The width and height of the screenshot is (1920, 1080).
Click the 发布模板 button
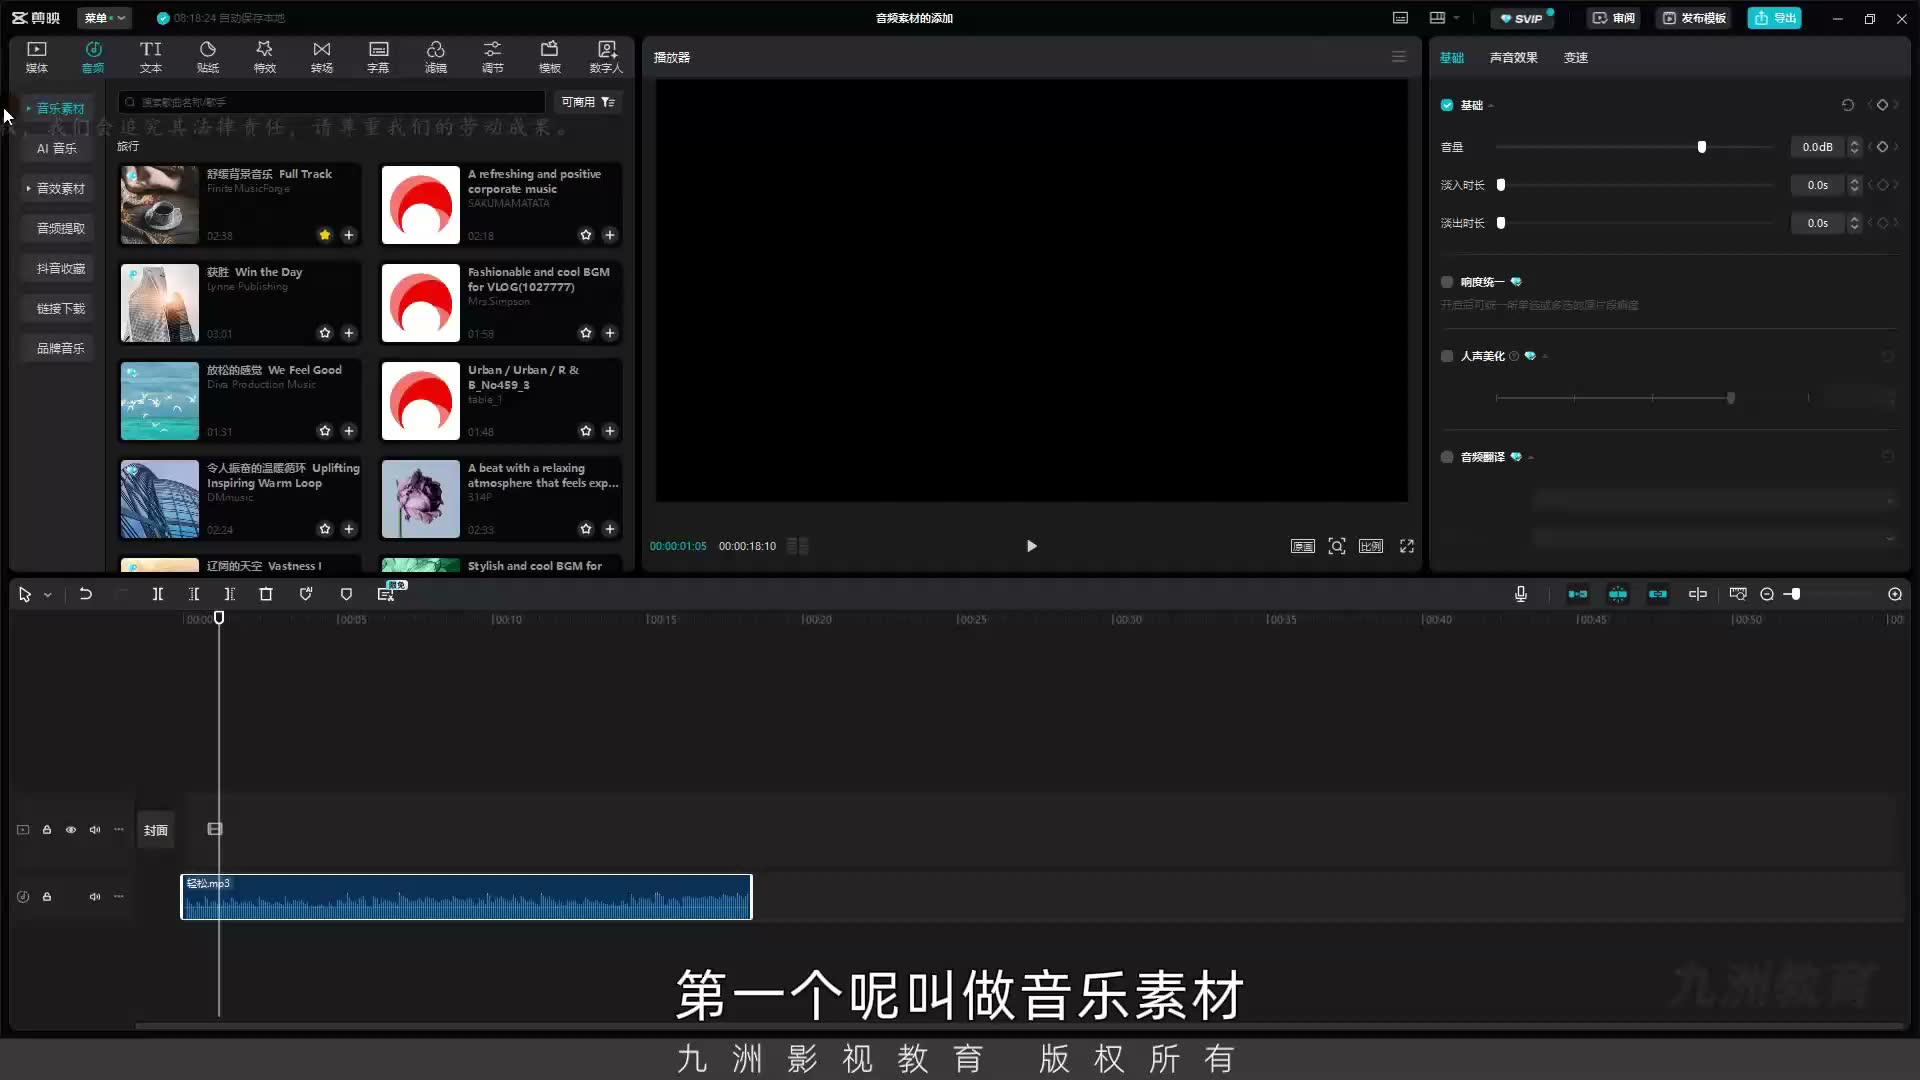[1694, 18]
